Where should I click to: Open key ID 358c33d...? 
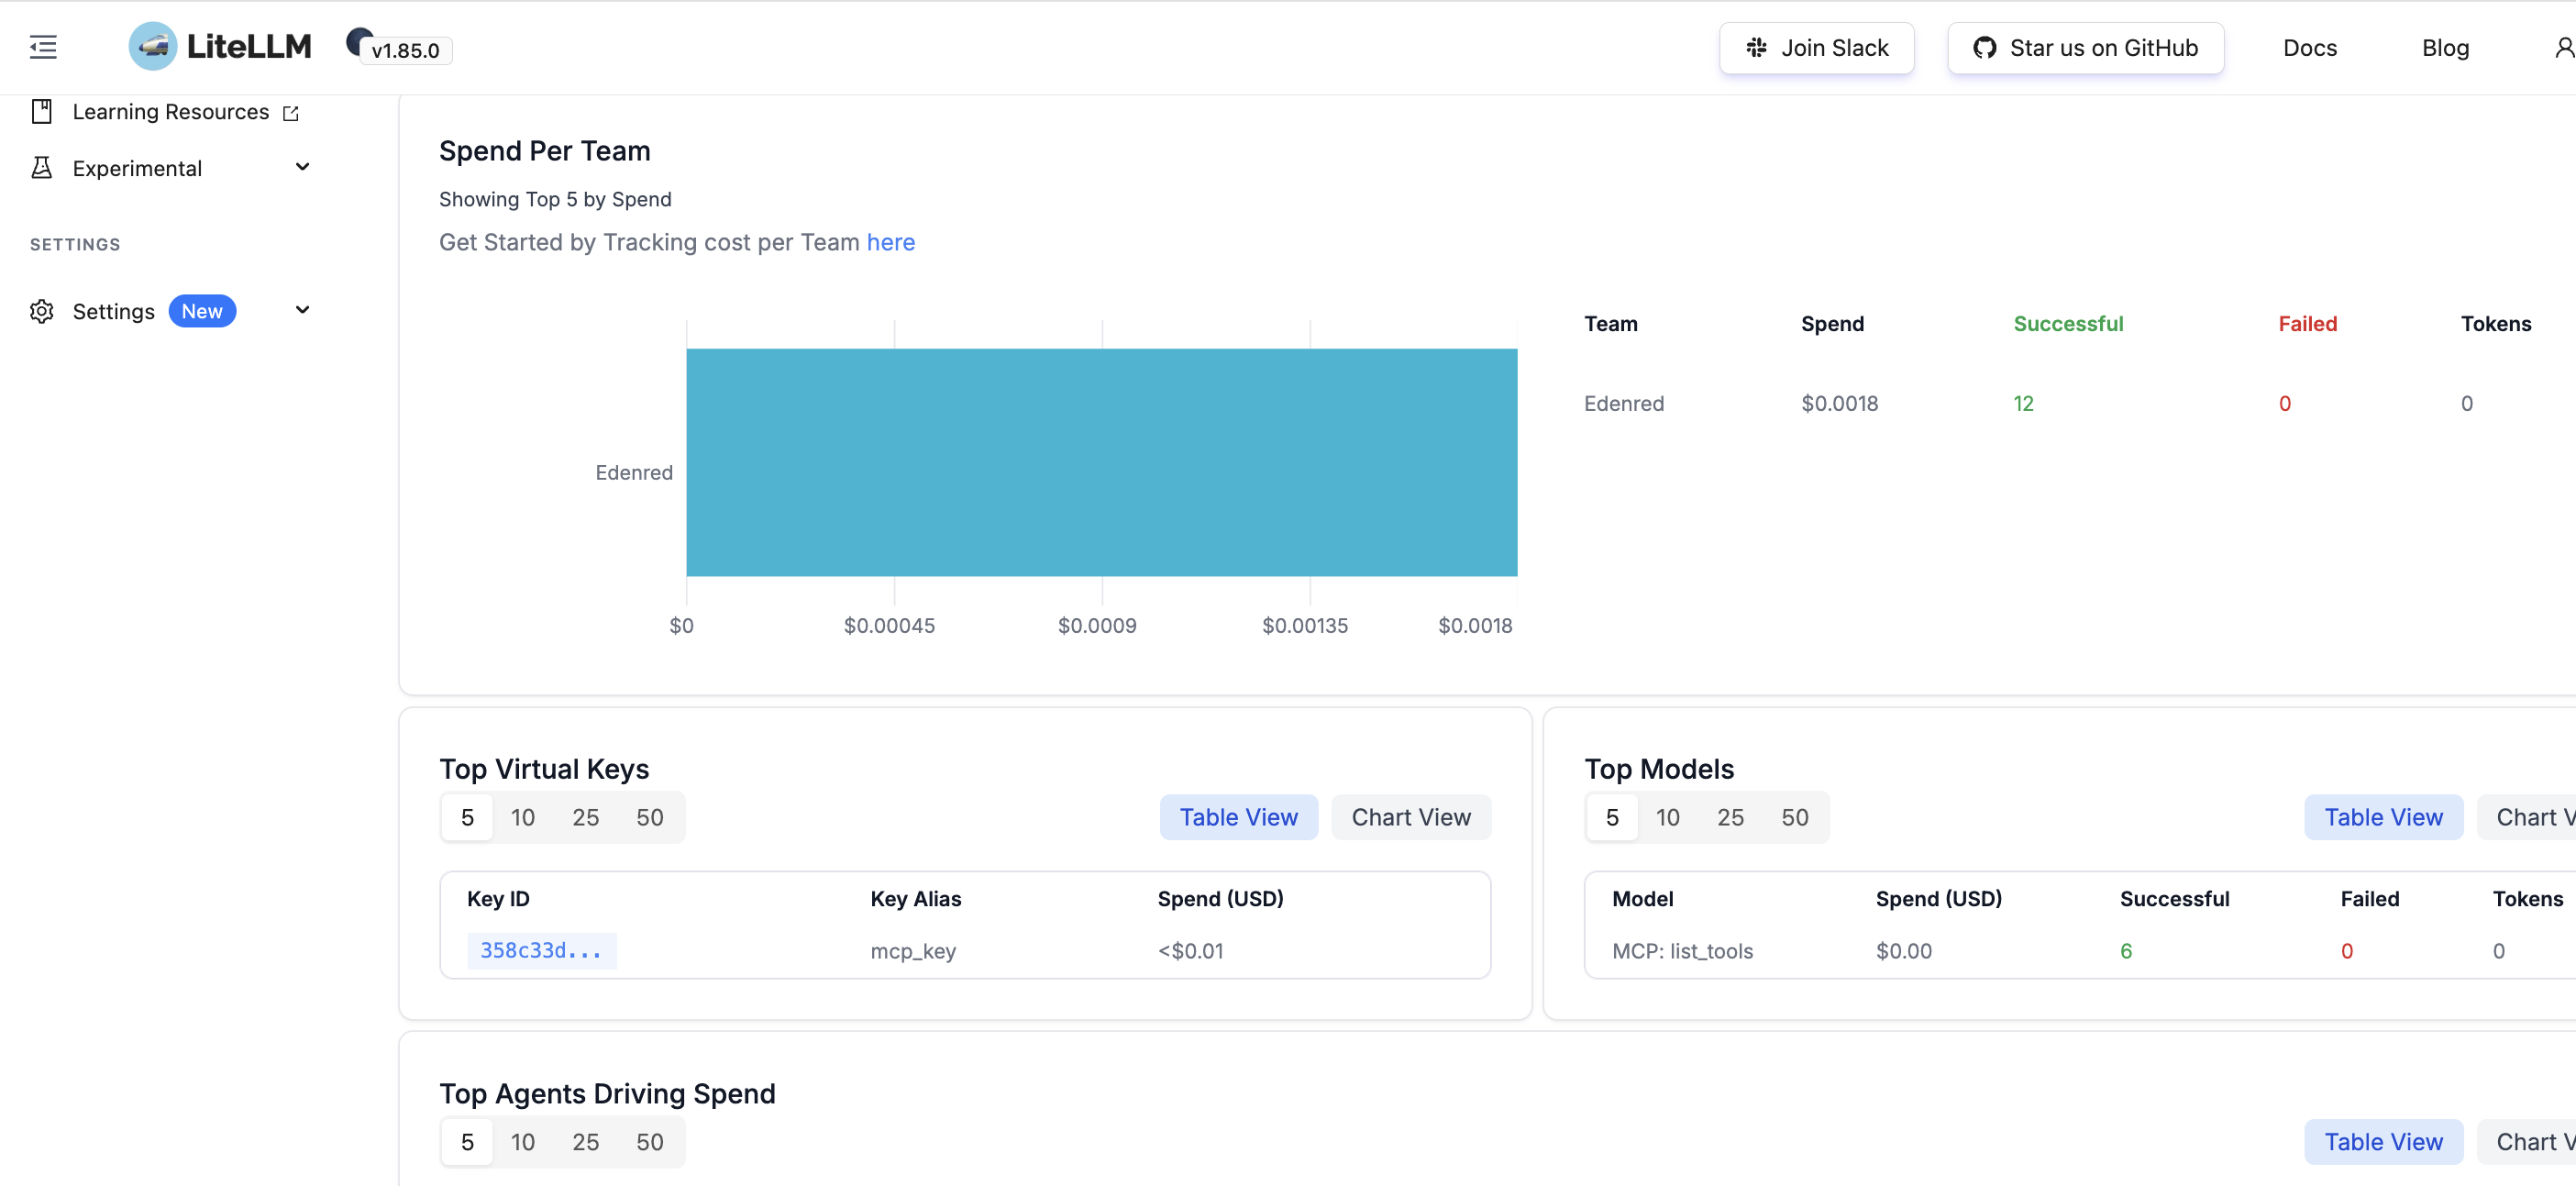pyautogui.click(x=541, y=950)
